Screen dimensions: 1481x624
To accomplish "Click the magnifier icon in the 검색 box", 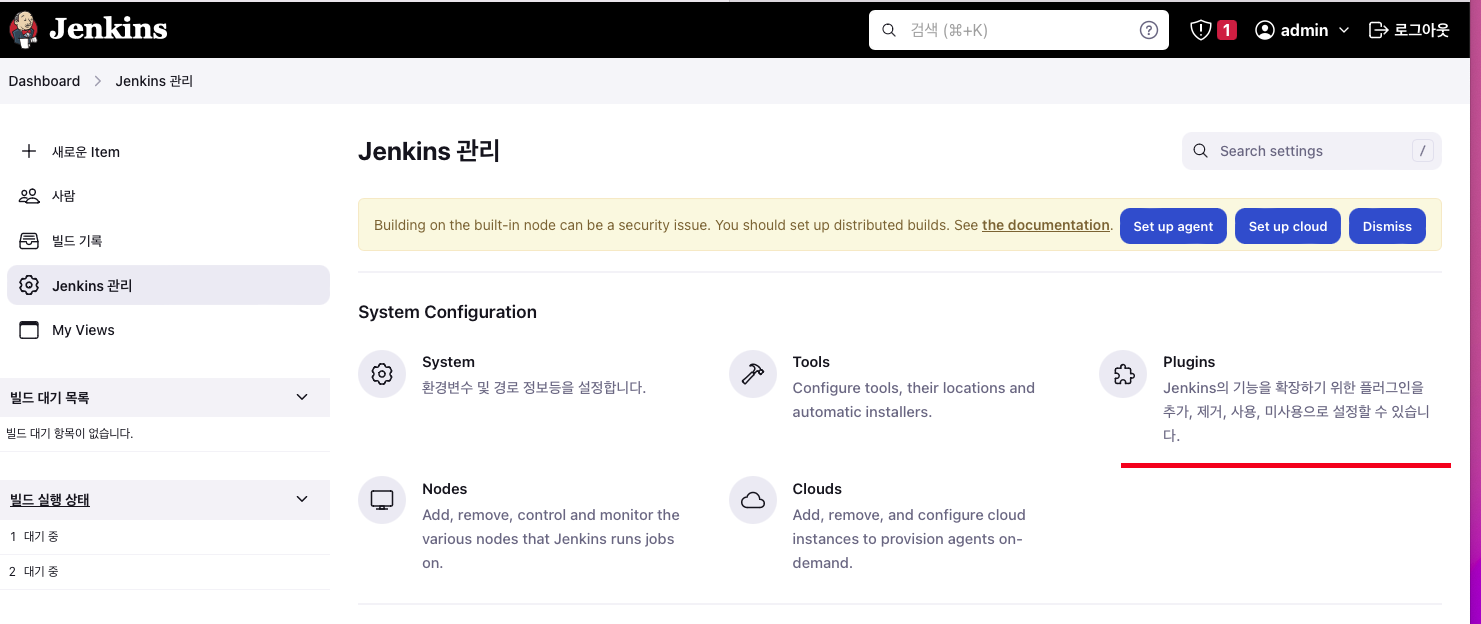I will tap(889, 30).
